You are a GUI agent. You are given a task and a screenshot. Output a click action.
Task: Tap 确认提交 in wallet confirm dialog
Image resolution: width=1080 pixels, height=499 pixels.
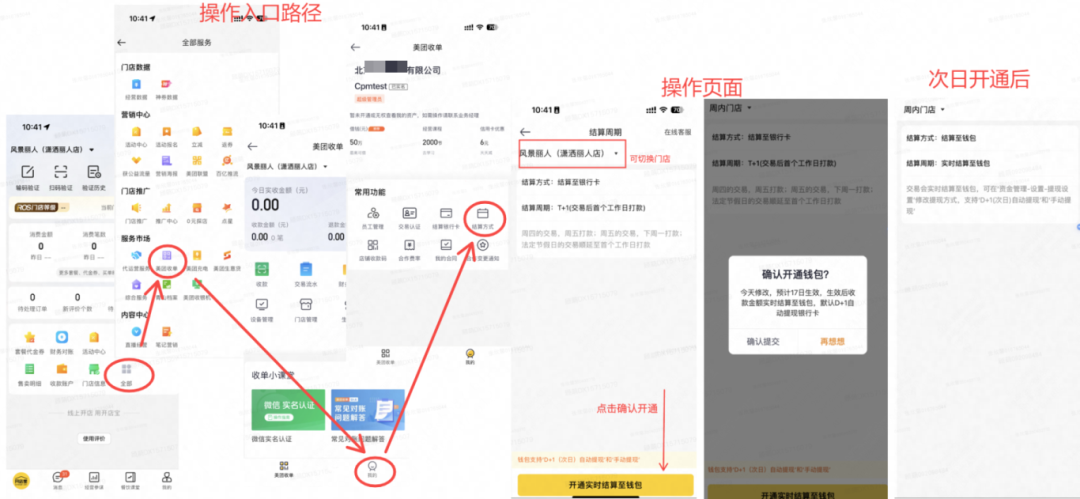[x=763, y=341]
